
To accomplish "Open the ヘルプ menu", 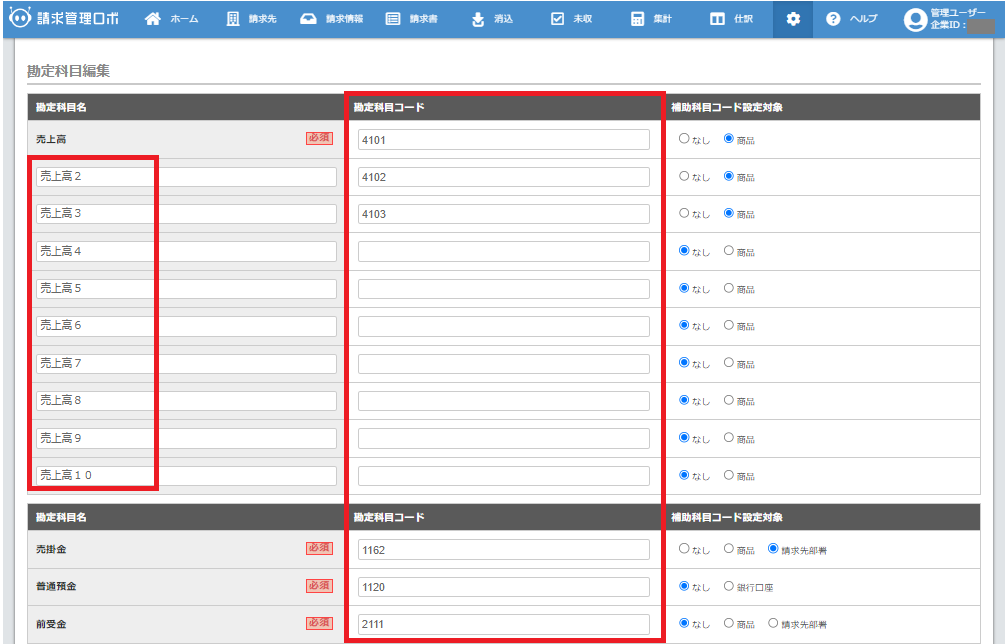I will (x=852, y=19).
